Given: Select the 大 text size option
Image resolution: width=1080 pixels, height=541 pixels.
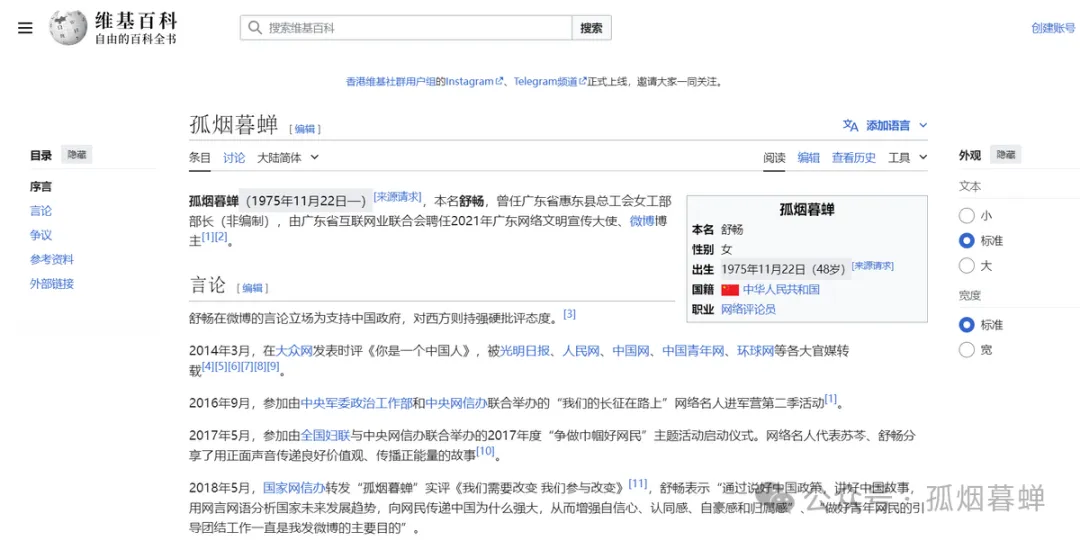Looking at the screenshot, I should (x=966, y=265).
